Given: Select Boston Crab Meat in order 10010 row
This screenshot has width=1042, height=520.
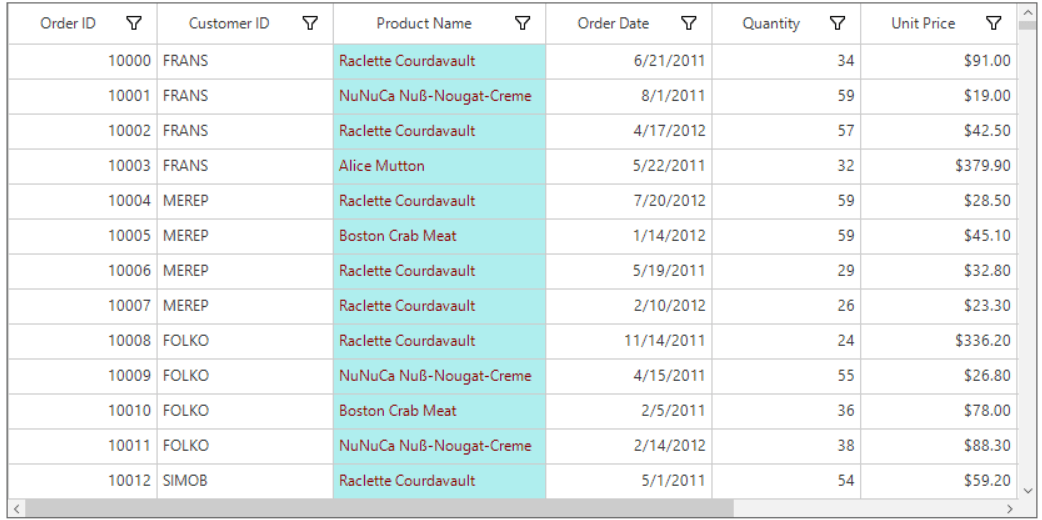Looking at the screenshot, I should (x=439, y=411).
